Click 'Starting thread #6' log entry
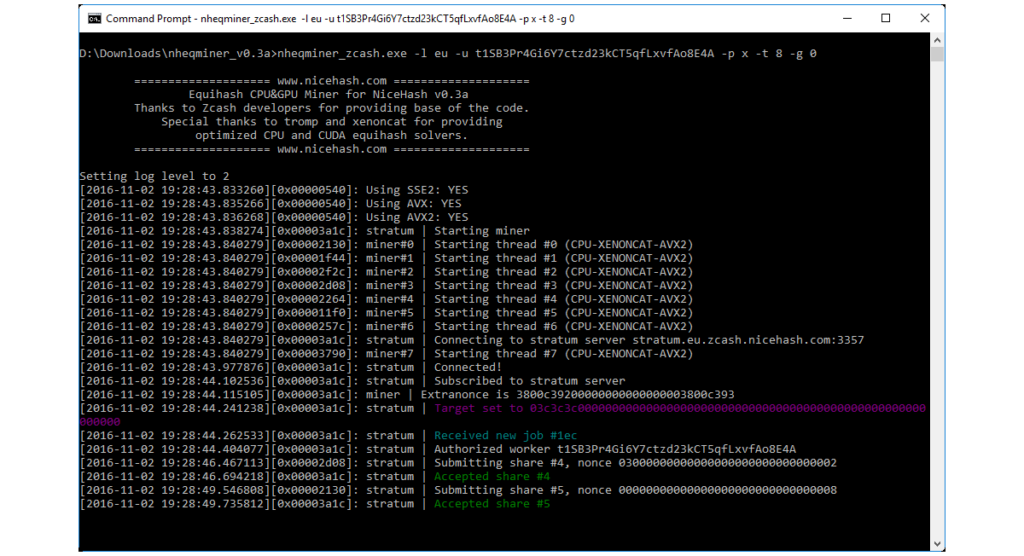Image resolution: width=1024 pixels, height=556 pixels. [386, 327]
